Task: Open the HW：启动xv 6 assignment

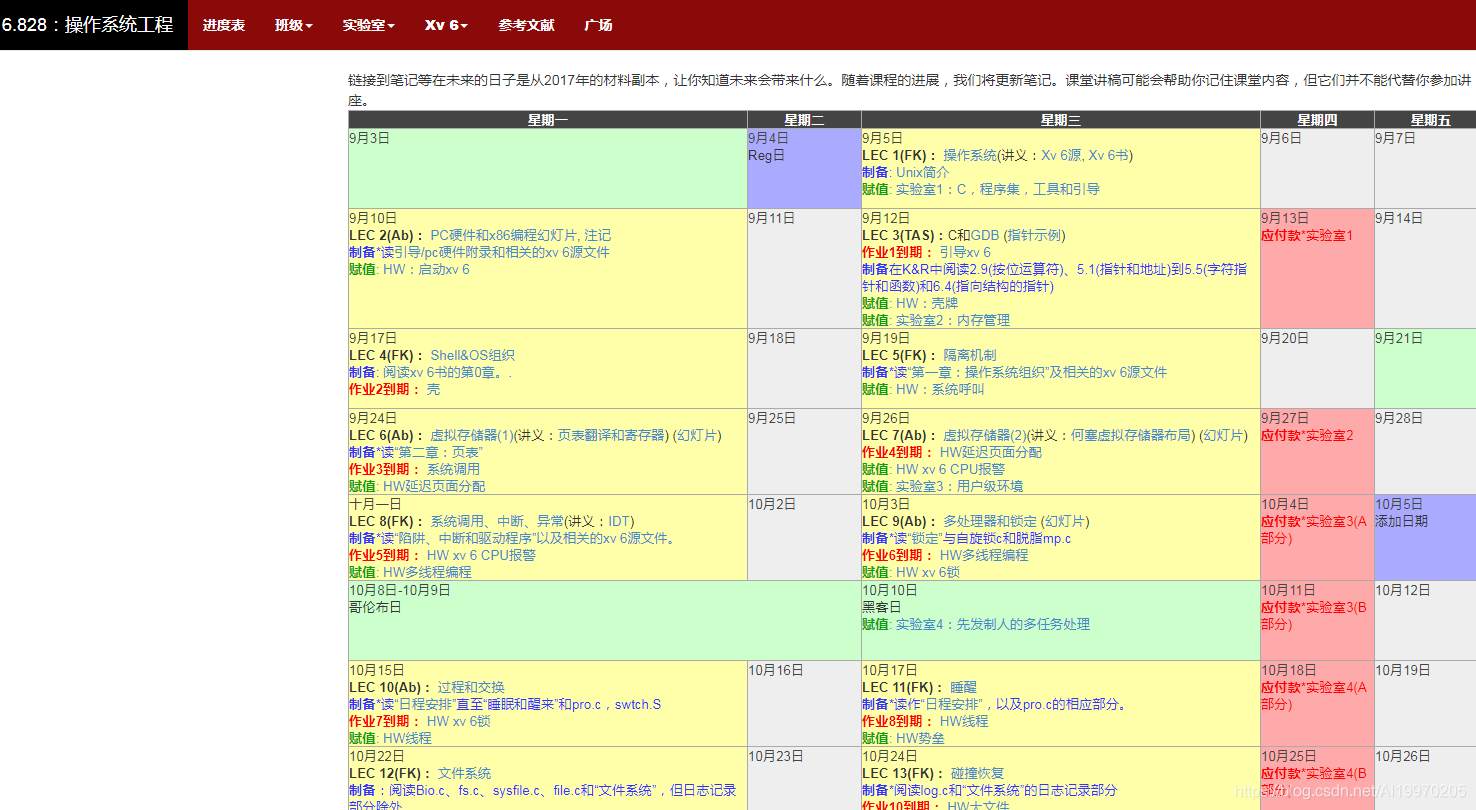Action: (x=426, y=269)
